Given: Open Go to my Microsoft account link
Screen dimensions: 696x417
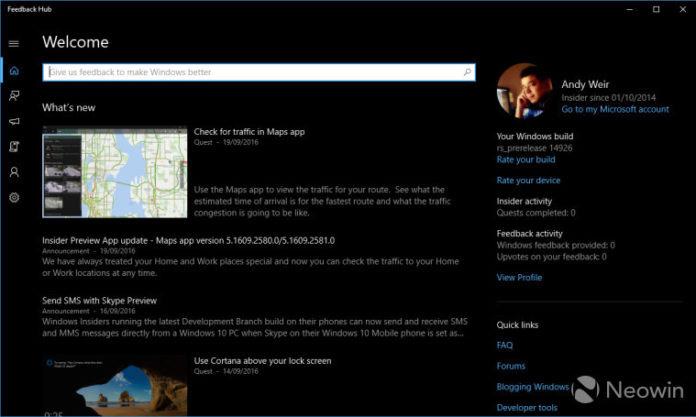Looking at the screenshot, I should pos(615,109).
